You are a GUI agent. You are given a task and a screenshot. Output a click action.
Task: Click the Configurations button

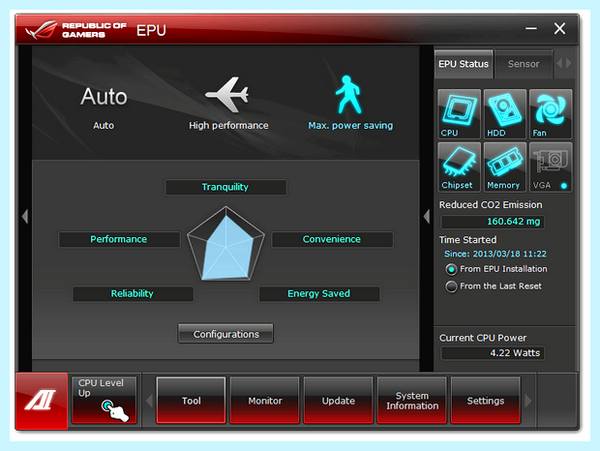coord(226,334)
